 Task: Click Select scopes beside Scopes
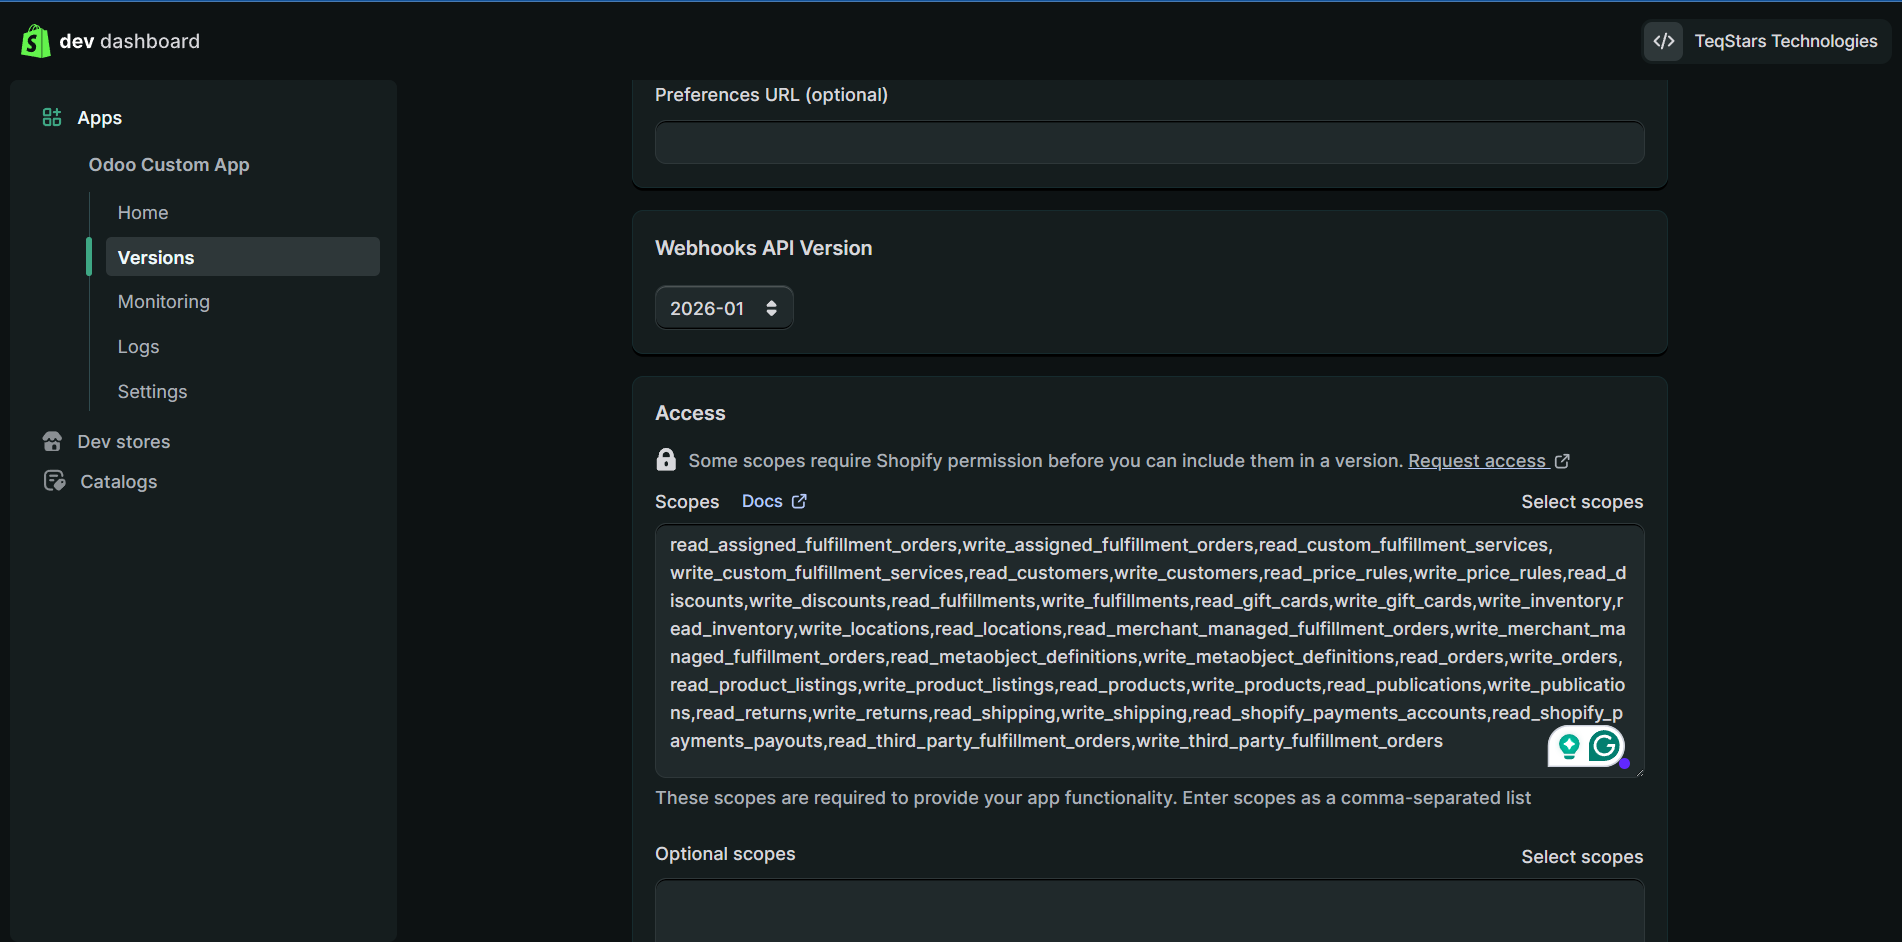1582,501
